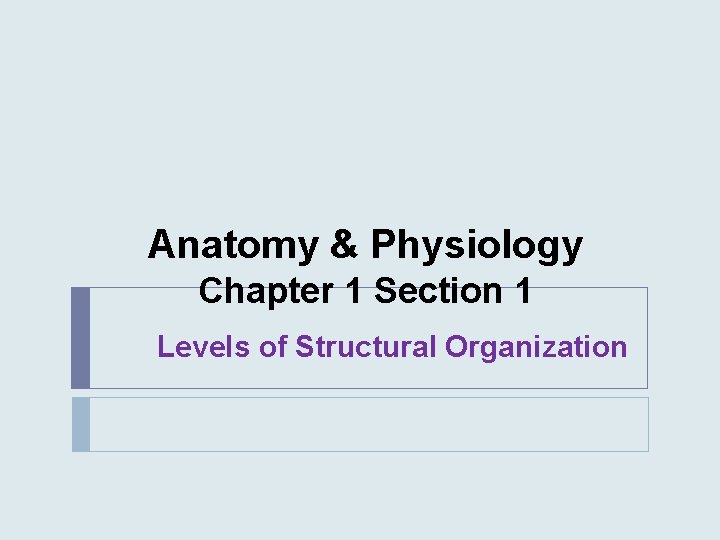Click the dark slate-blue vertical accent bar

[x=80, y=338]
